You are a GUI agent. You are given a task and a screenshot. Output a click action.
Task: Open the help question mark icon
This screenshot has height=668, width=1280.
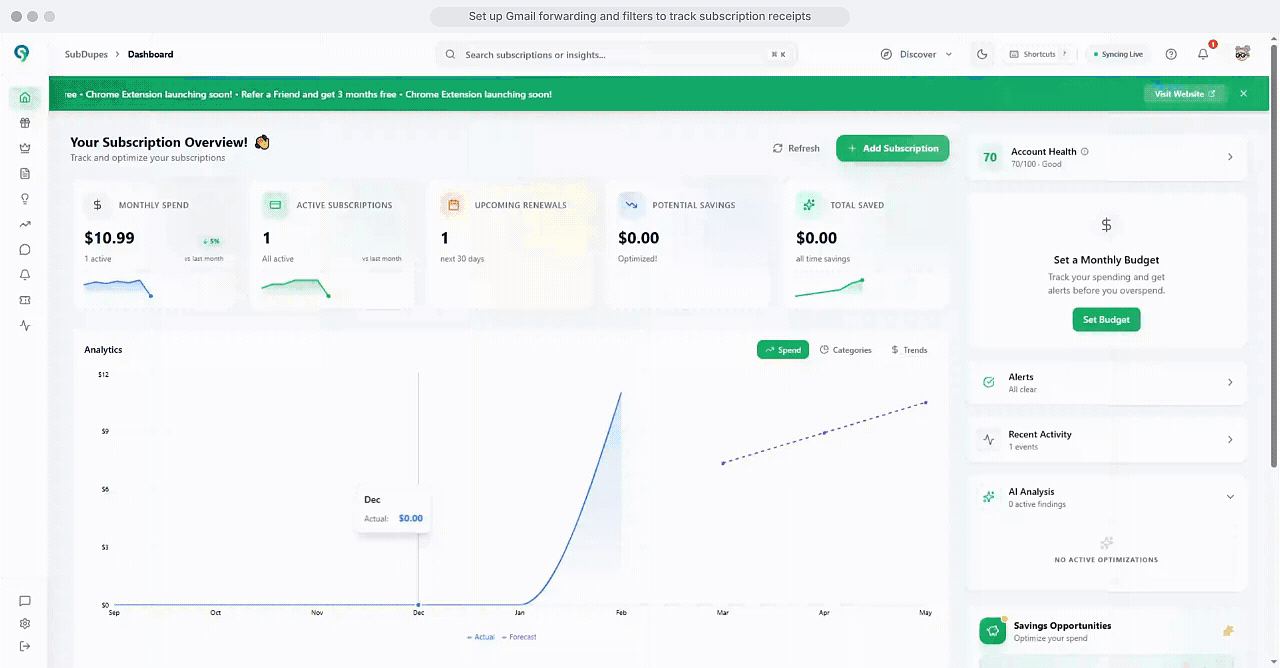1171,55
